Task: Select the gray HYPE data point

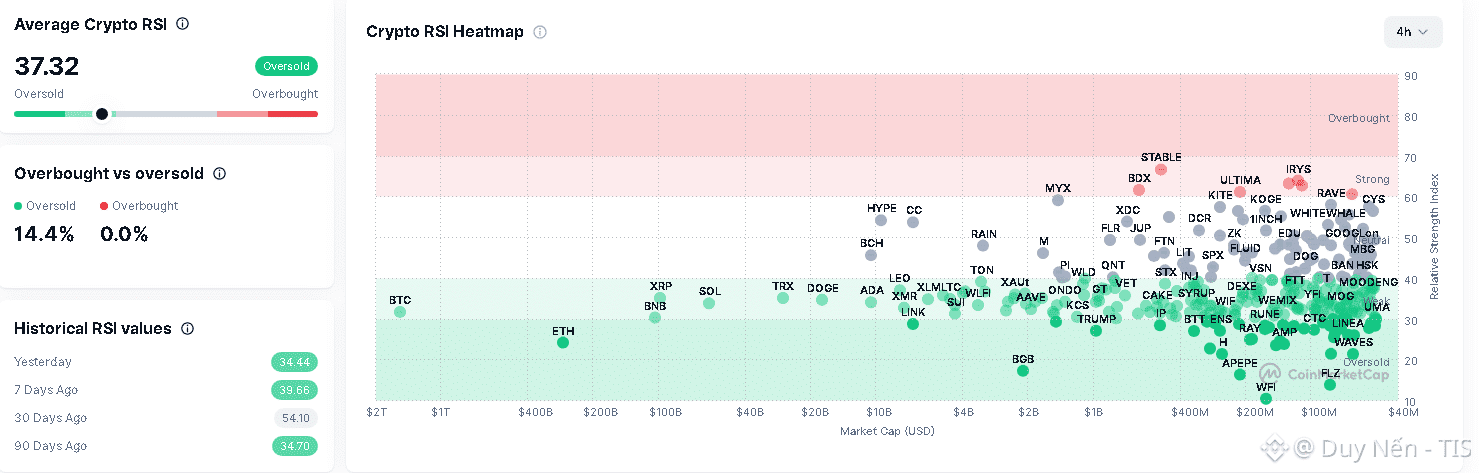Action: pyautogui.click(x=881, y=221)
